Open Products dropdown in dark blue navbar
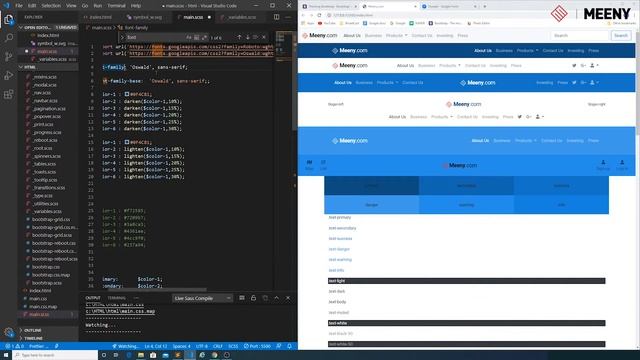Viewport: 640px width, 360px height. coord(527,51)
